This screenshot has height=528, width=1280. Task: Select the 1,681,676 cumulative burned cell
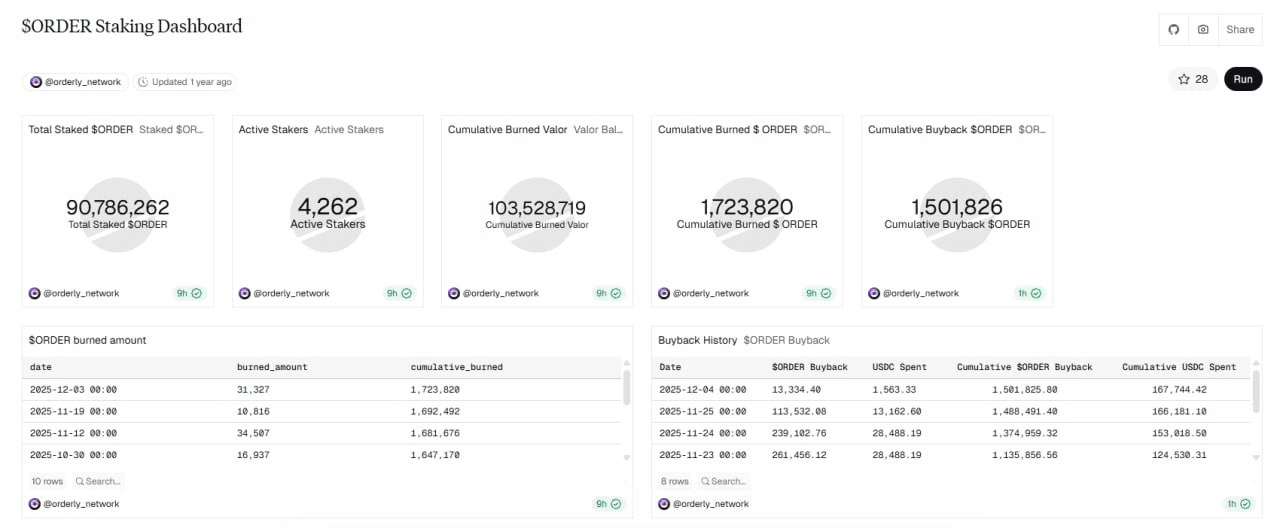tap(435, 433)
